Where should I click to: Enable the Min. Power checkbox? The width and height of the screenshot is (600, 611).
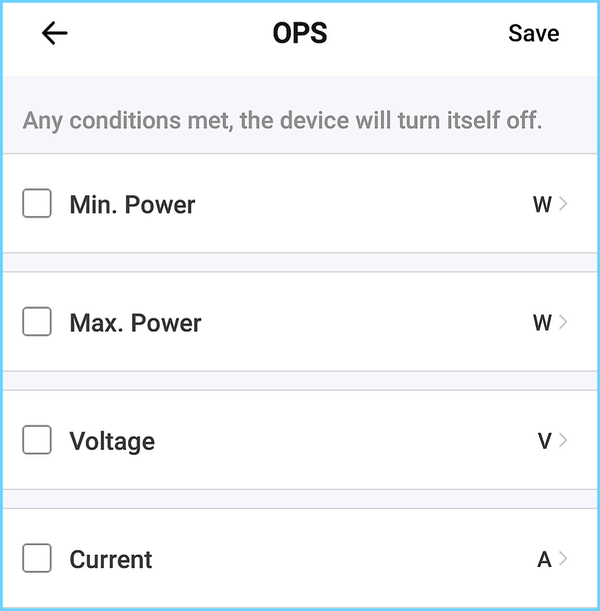(x=37, y=204)
